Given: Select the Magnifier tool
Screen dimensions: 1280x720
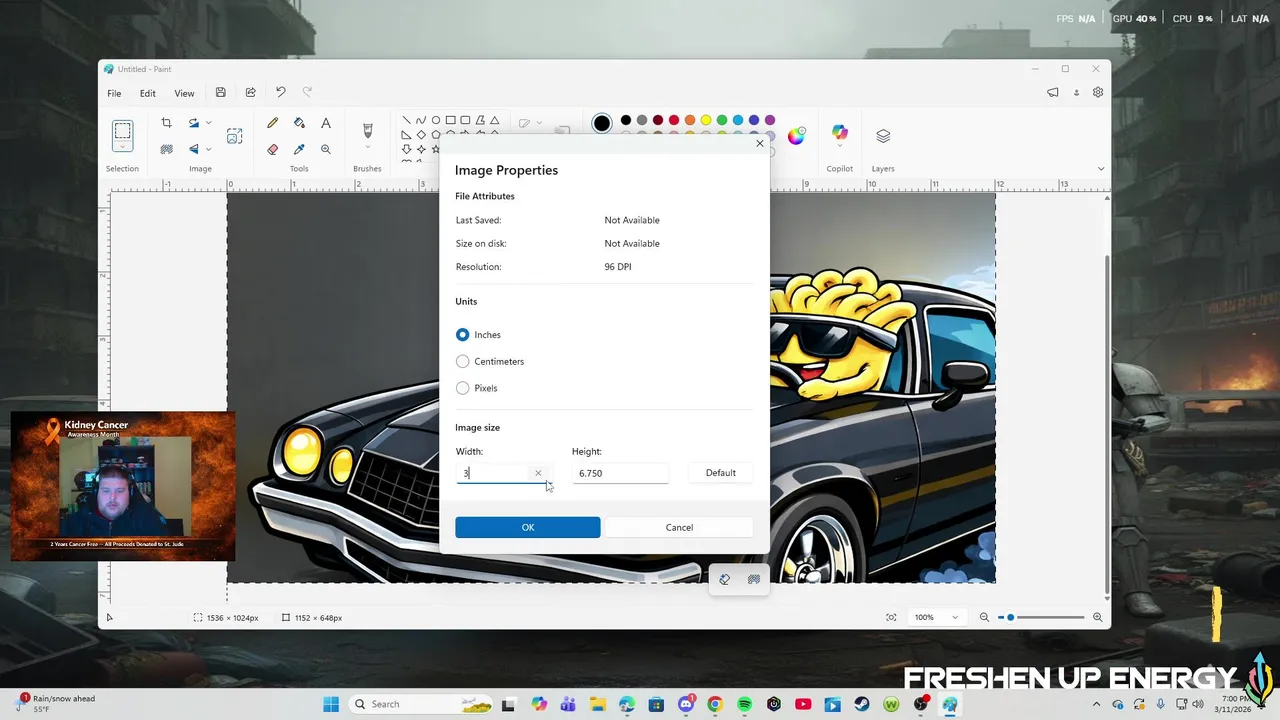Looking at the screenshot, I should coord(326,149).
